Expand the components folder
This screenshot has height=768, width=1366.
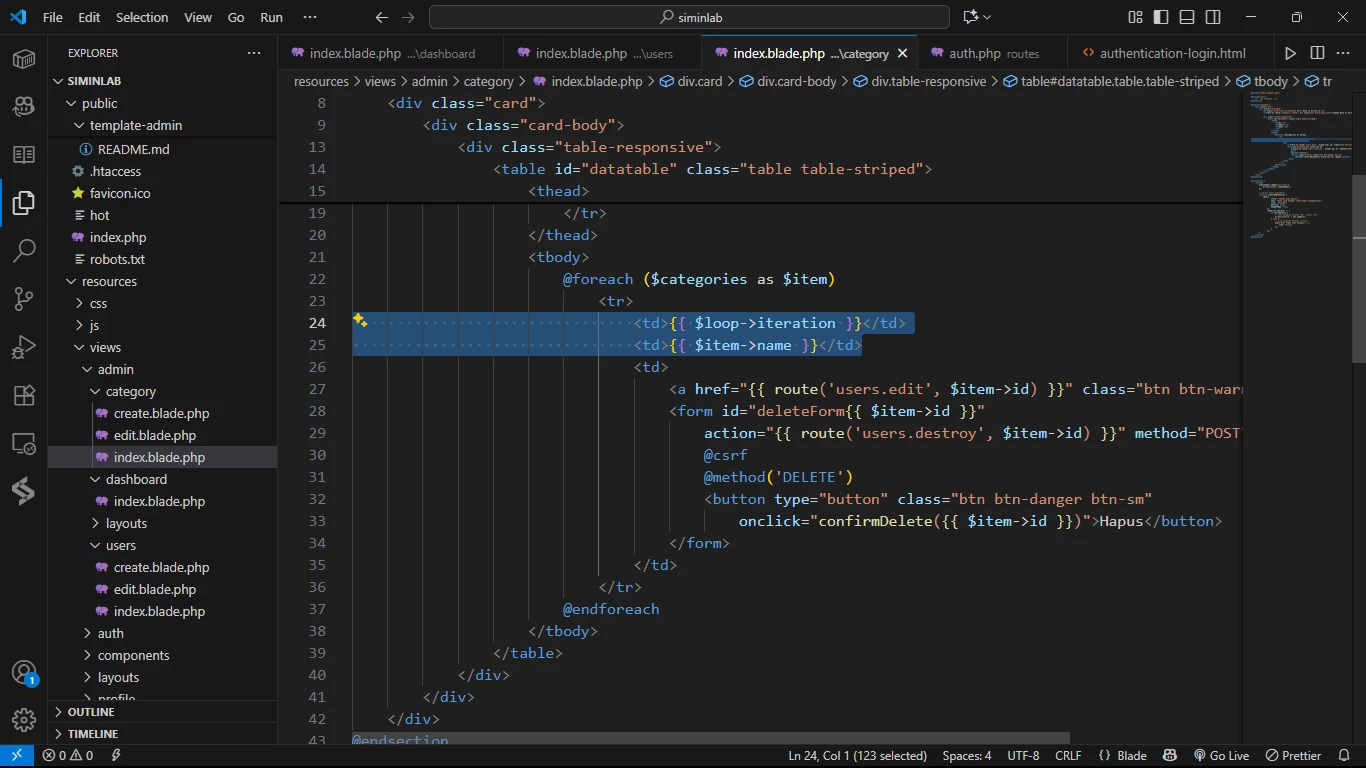click(133, 655)
